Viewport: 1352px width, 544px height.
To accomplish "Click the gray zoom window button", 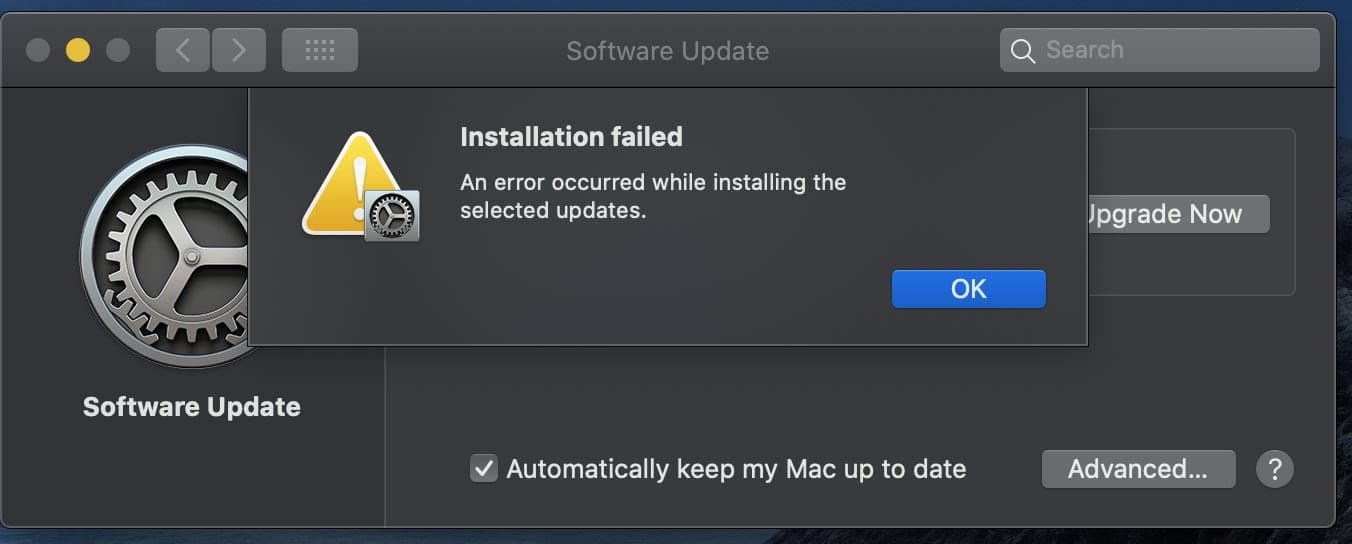I will [118, 50].
